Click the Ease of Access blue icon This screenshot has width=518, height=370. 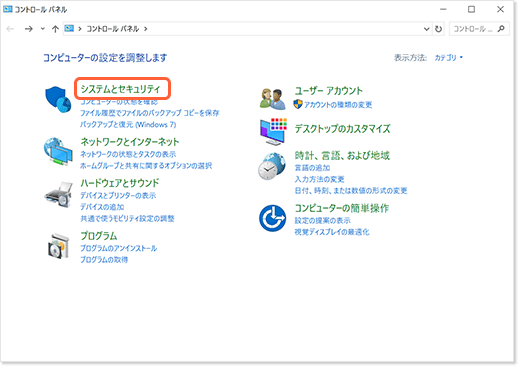pyautogui.click(x=272, y=218)
